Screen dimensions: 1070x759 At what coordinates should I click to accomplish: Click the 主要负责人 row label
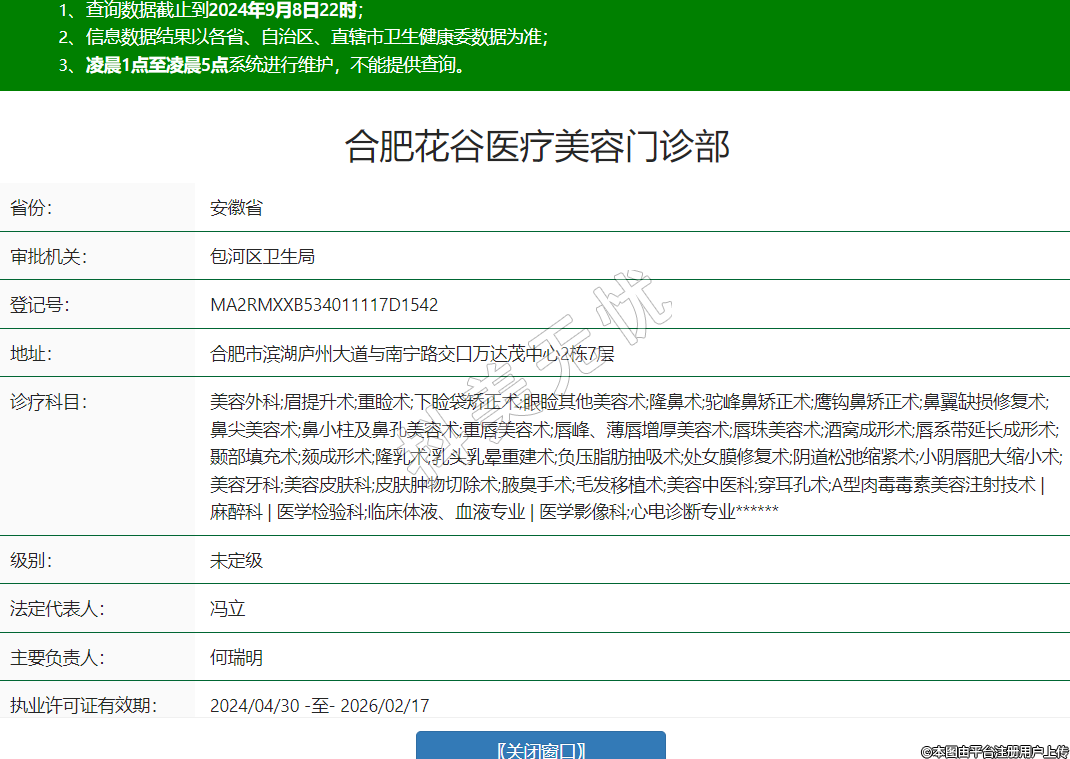tap(58, 657)
